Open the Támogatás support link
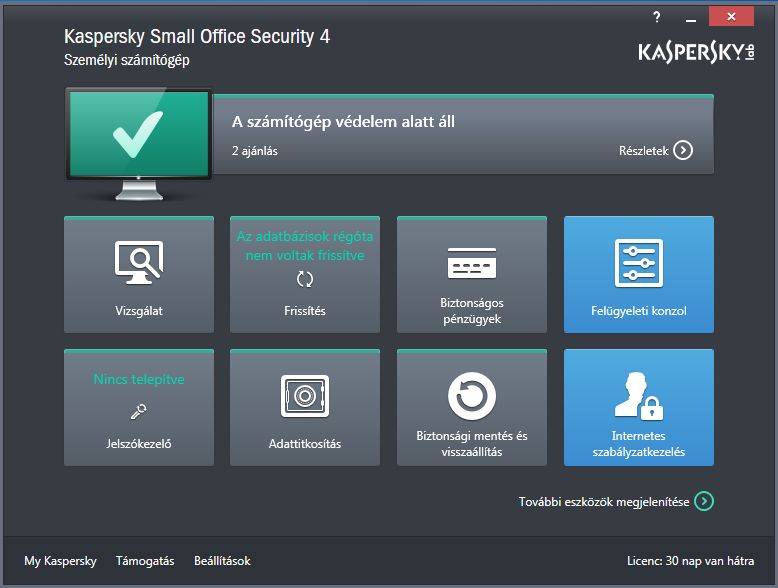Image resolution: width=778 pixels, height=588 pixels. point(145,561)
